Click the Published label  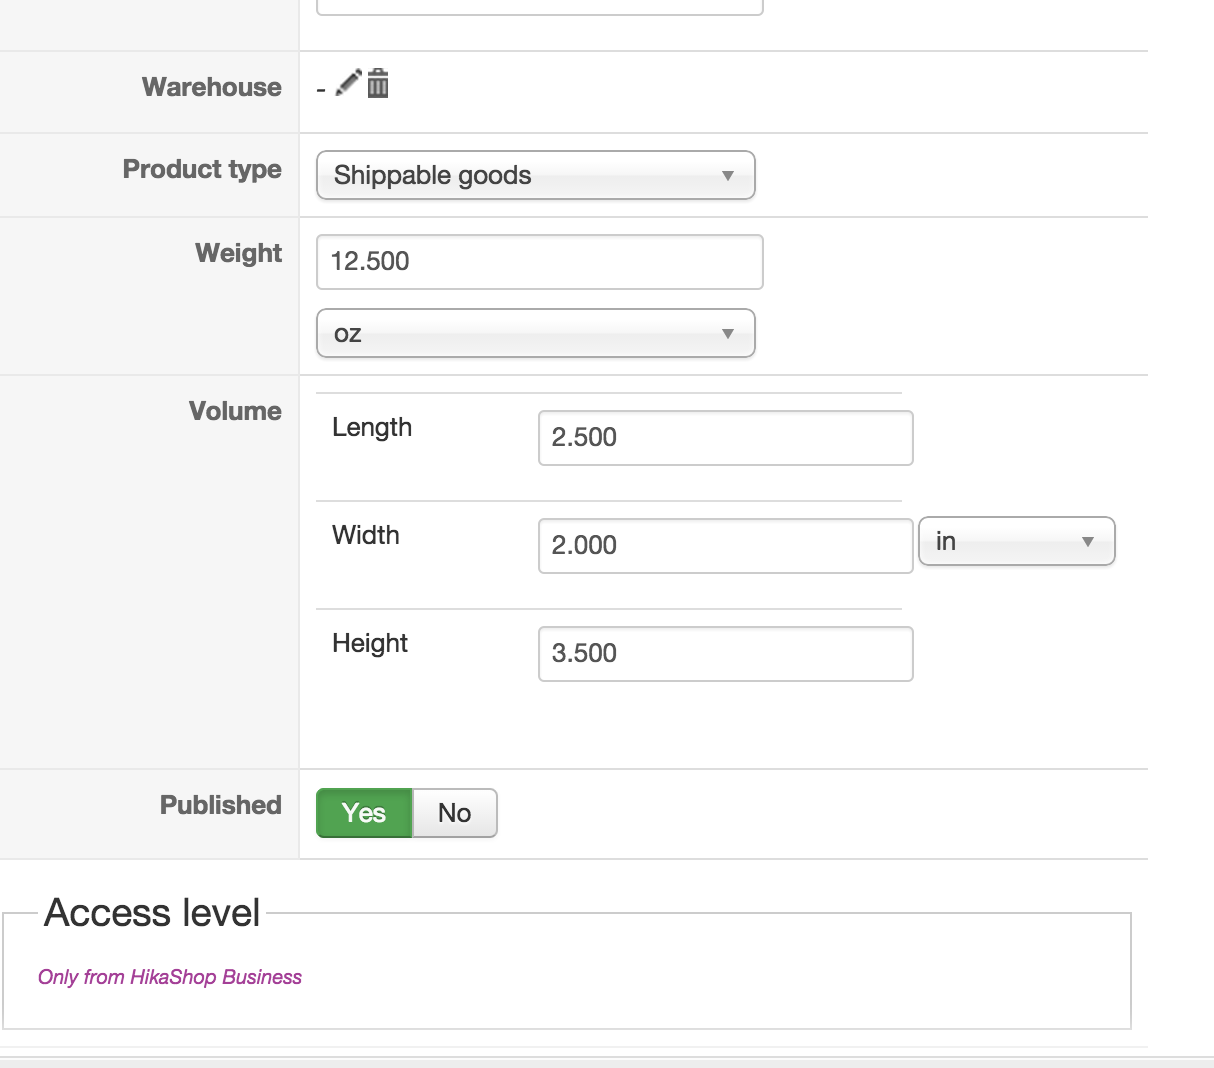(221, 805)
